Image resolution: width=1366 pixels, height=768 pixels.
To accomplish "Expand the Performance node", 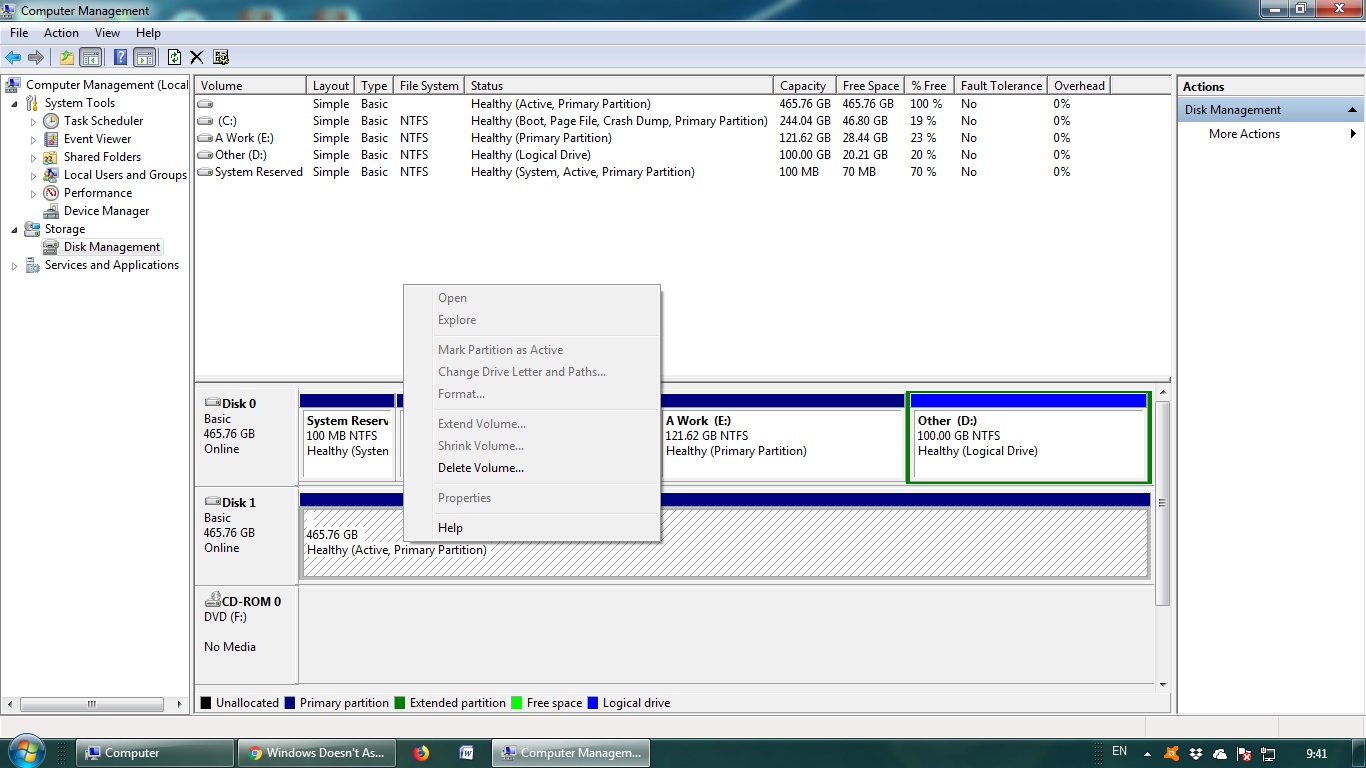I will tap(33, 193).
